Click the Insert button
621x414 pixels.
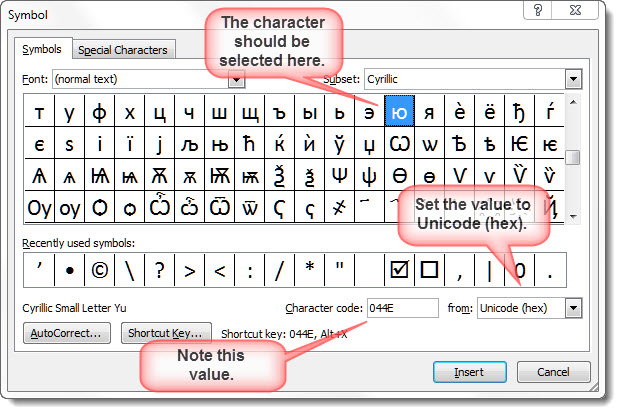[x=469, y=371]
